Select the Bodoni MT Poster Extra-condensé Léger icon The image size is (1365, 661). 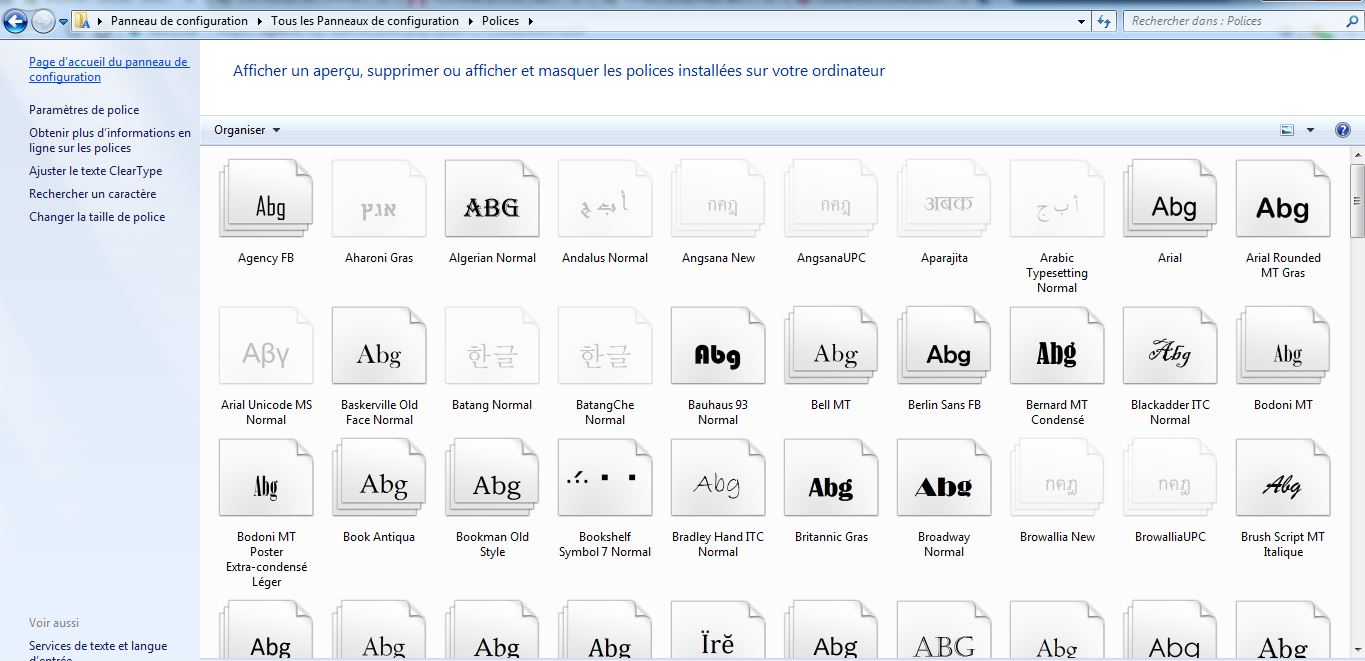pos(266,478)
